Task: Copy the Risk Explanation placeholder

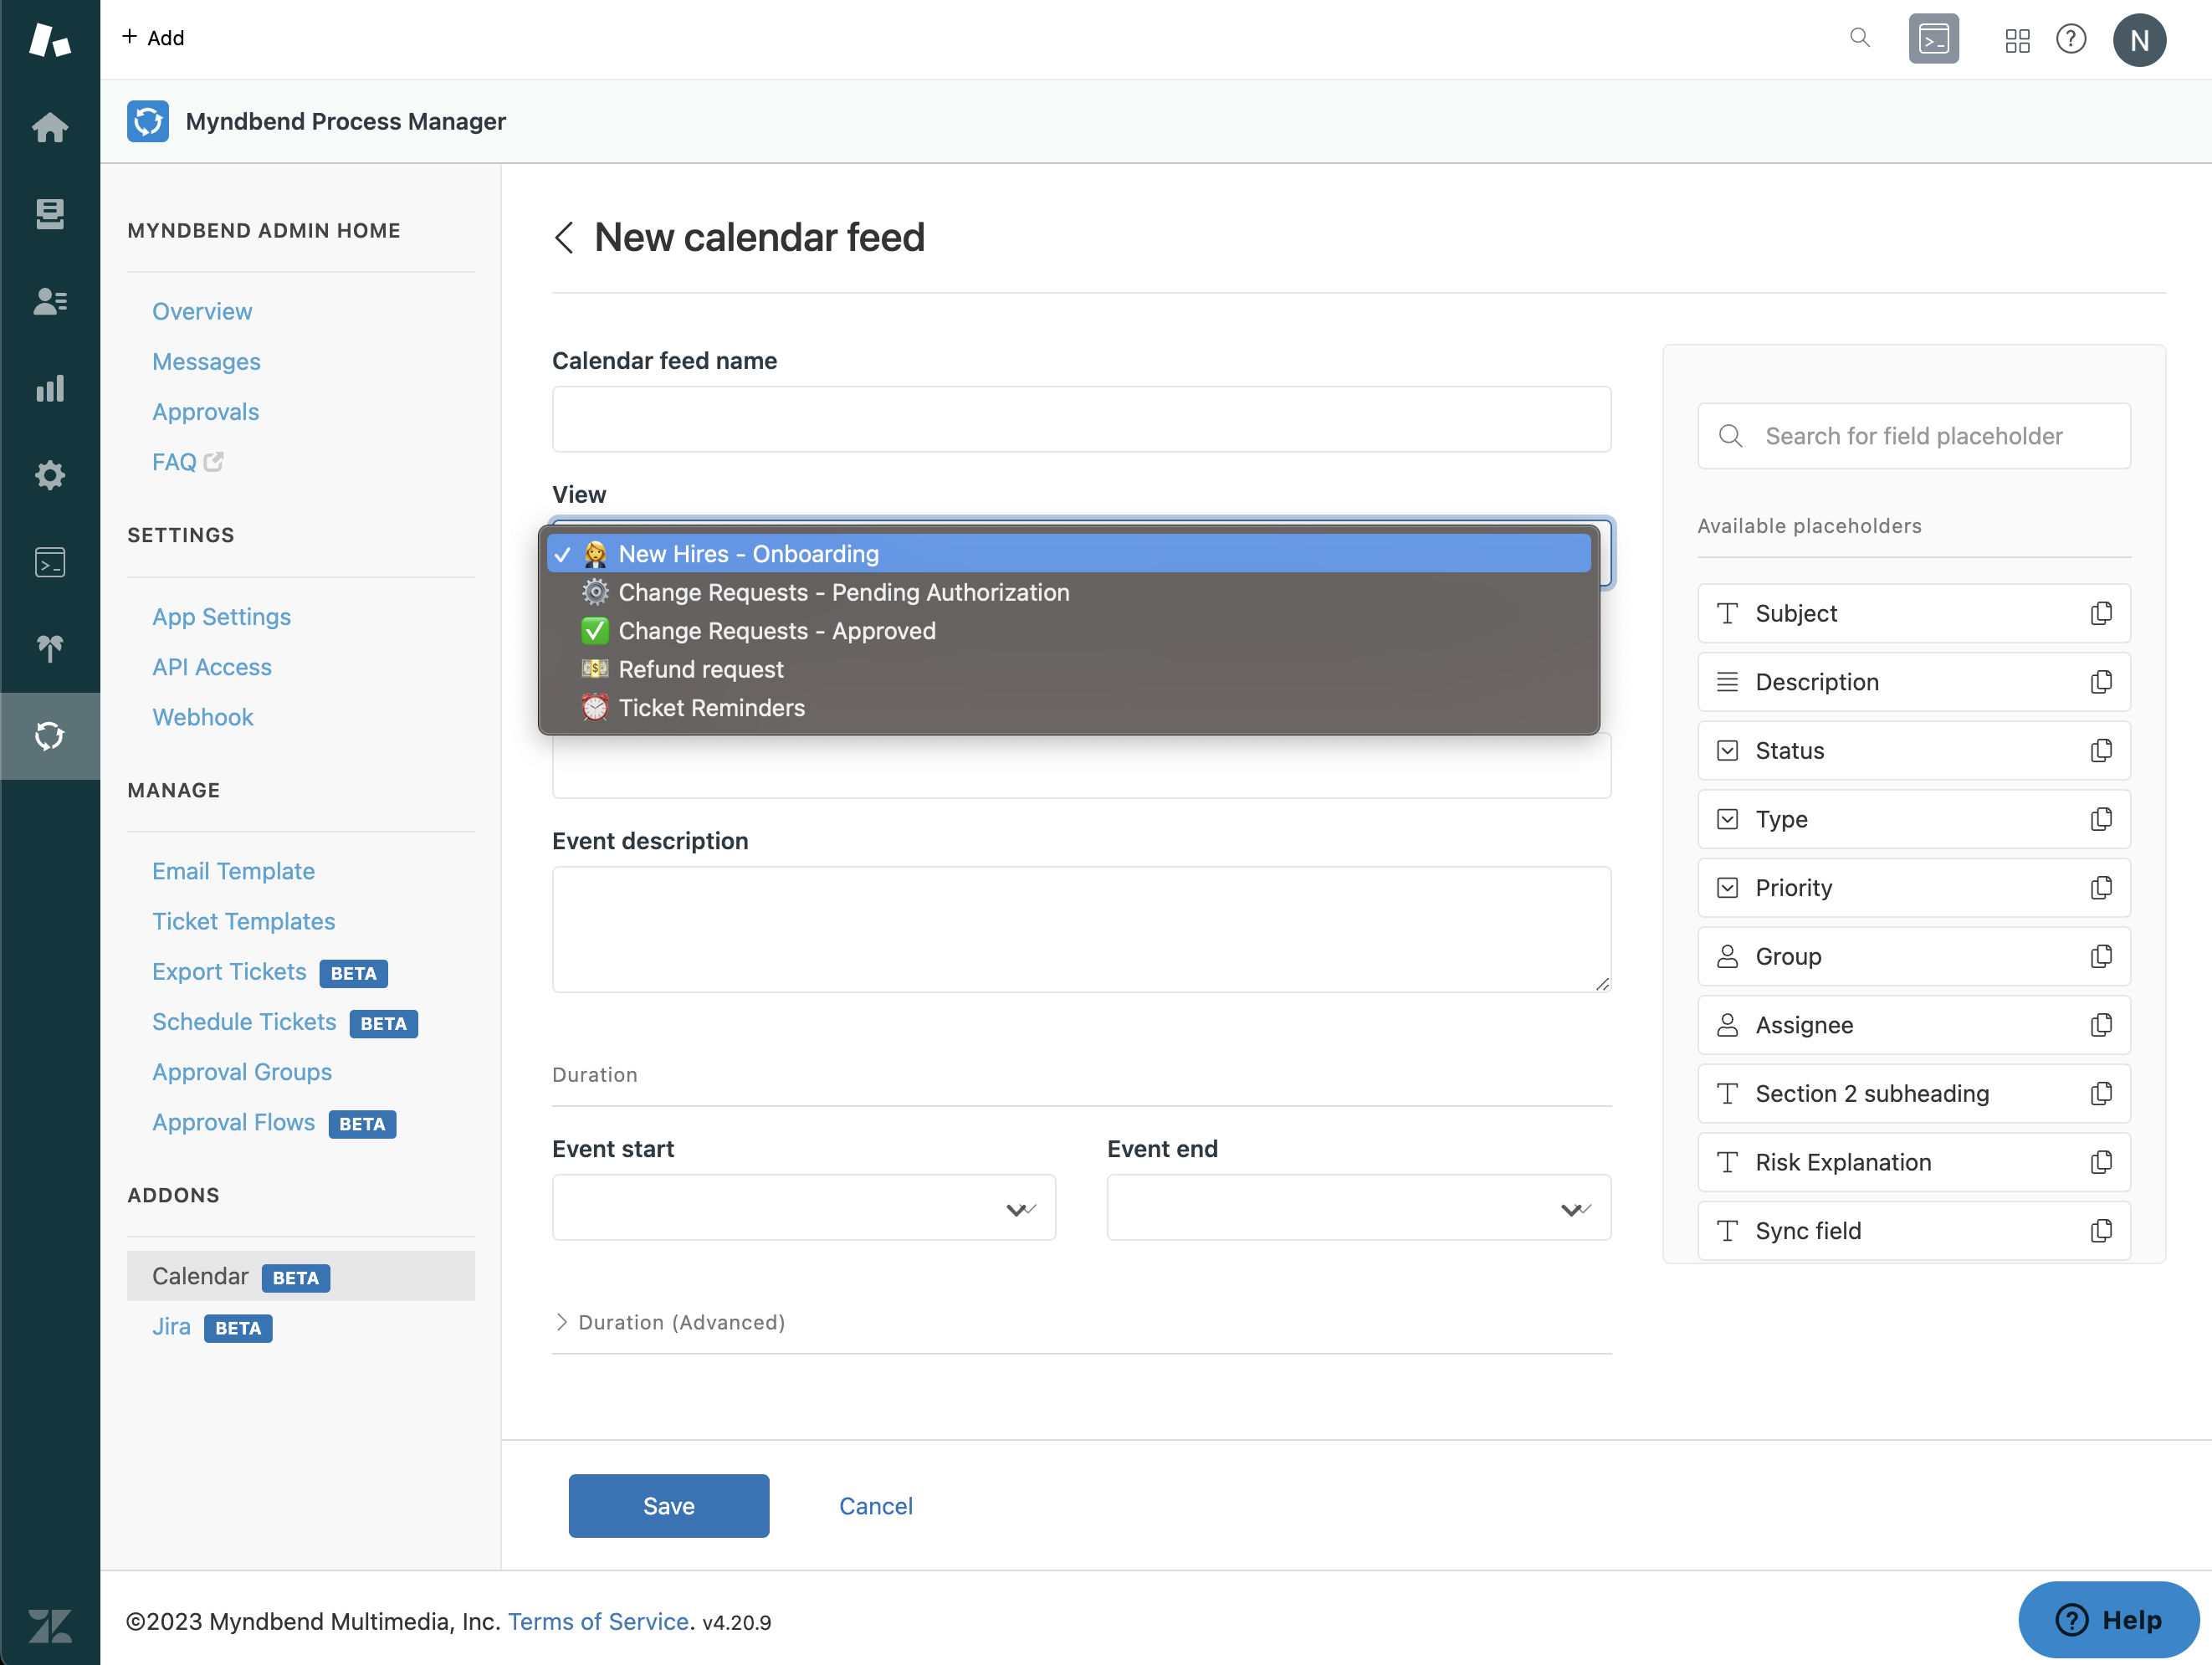Action: click(x=2101, y=1162)
